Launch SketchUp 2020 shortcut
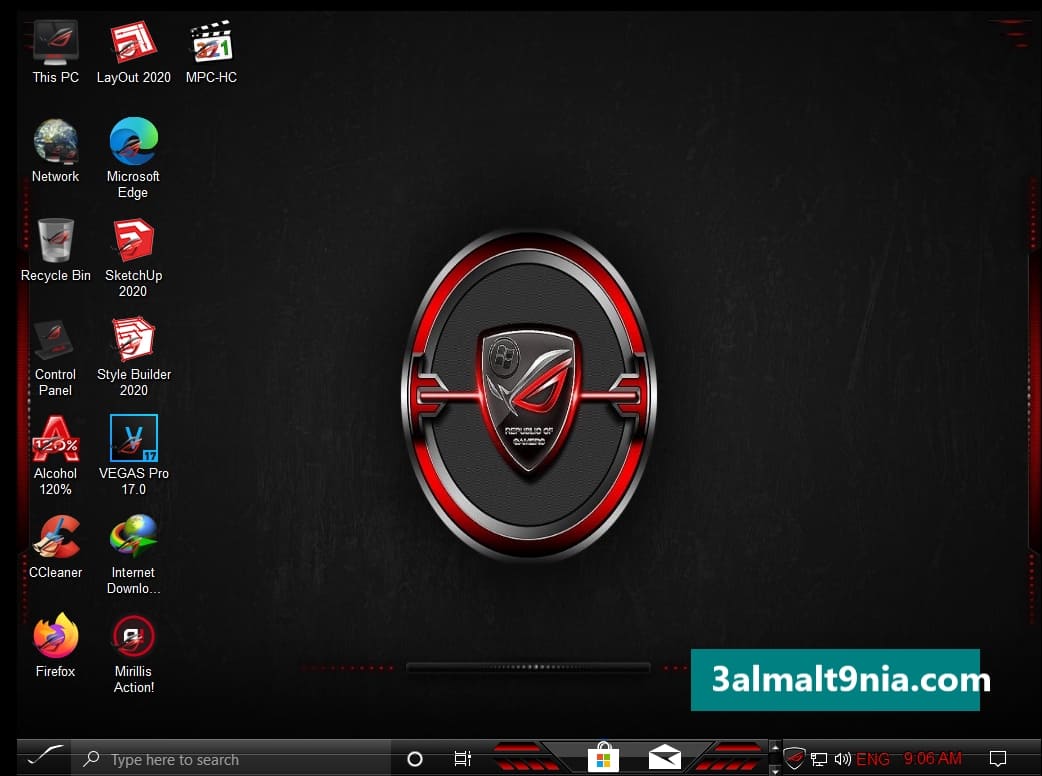 pyautogui.click(x=133, y=257)
